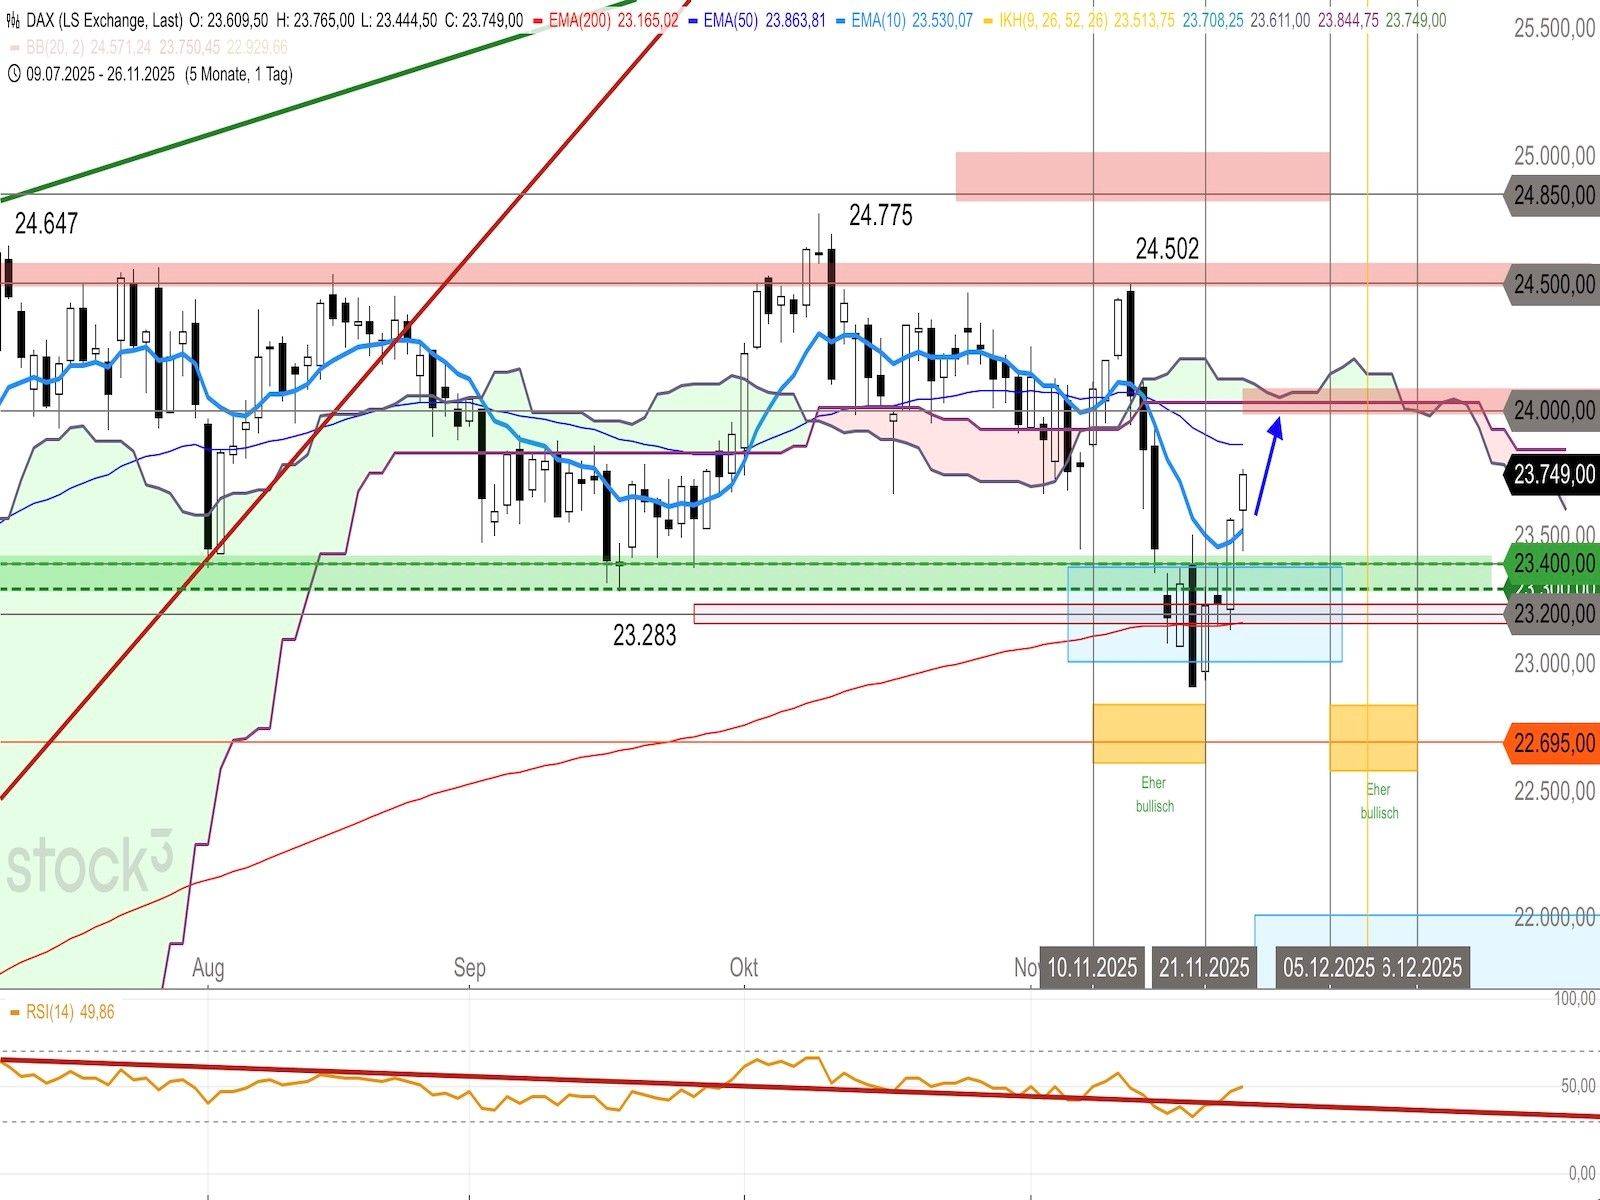Click the clock icon before the date range
This screenshot has width=1600, height=1200.
(x=14, y=73)
